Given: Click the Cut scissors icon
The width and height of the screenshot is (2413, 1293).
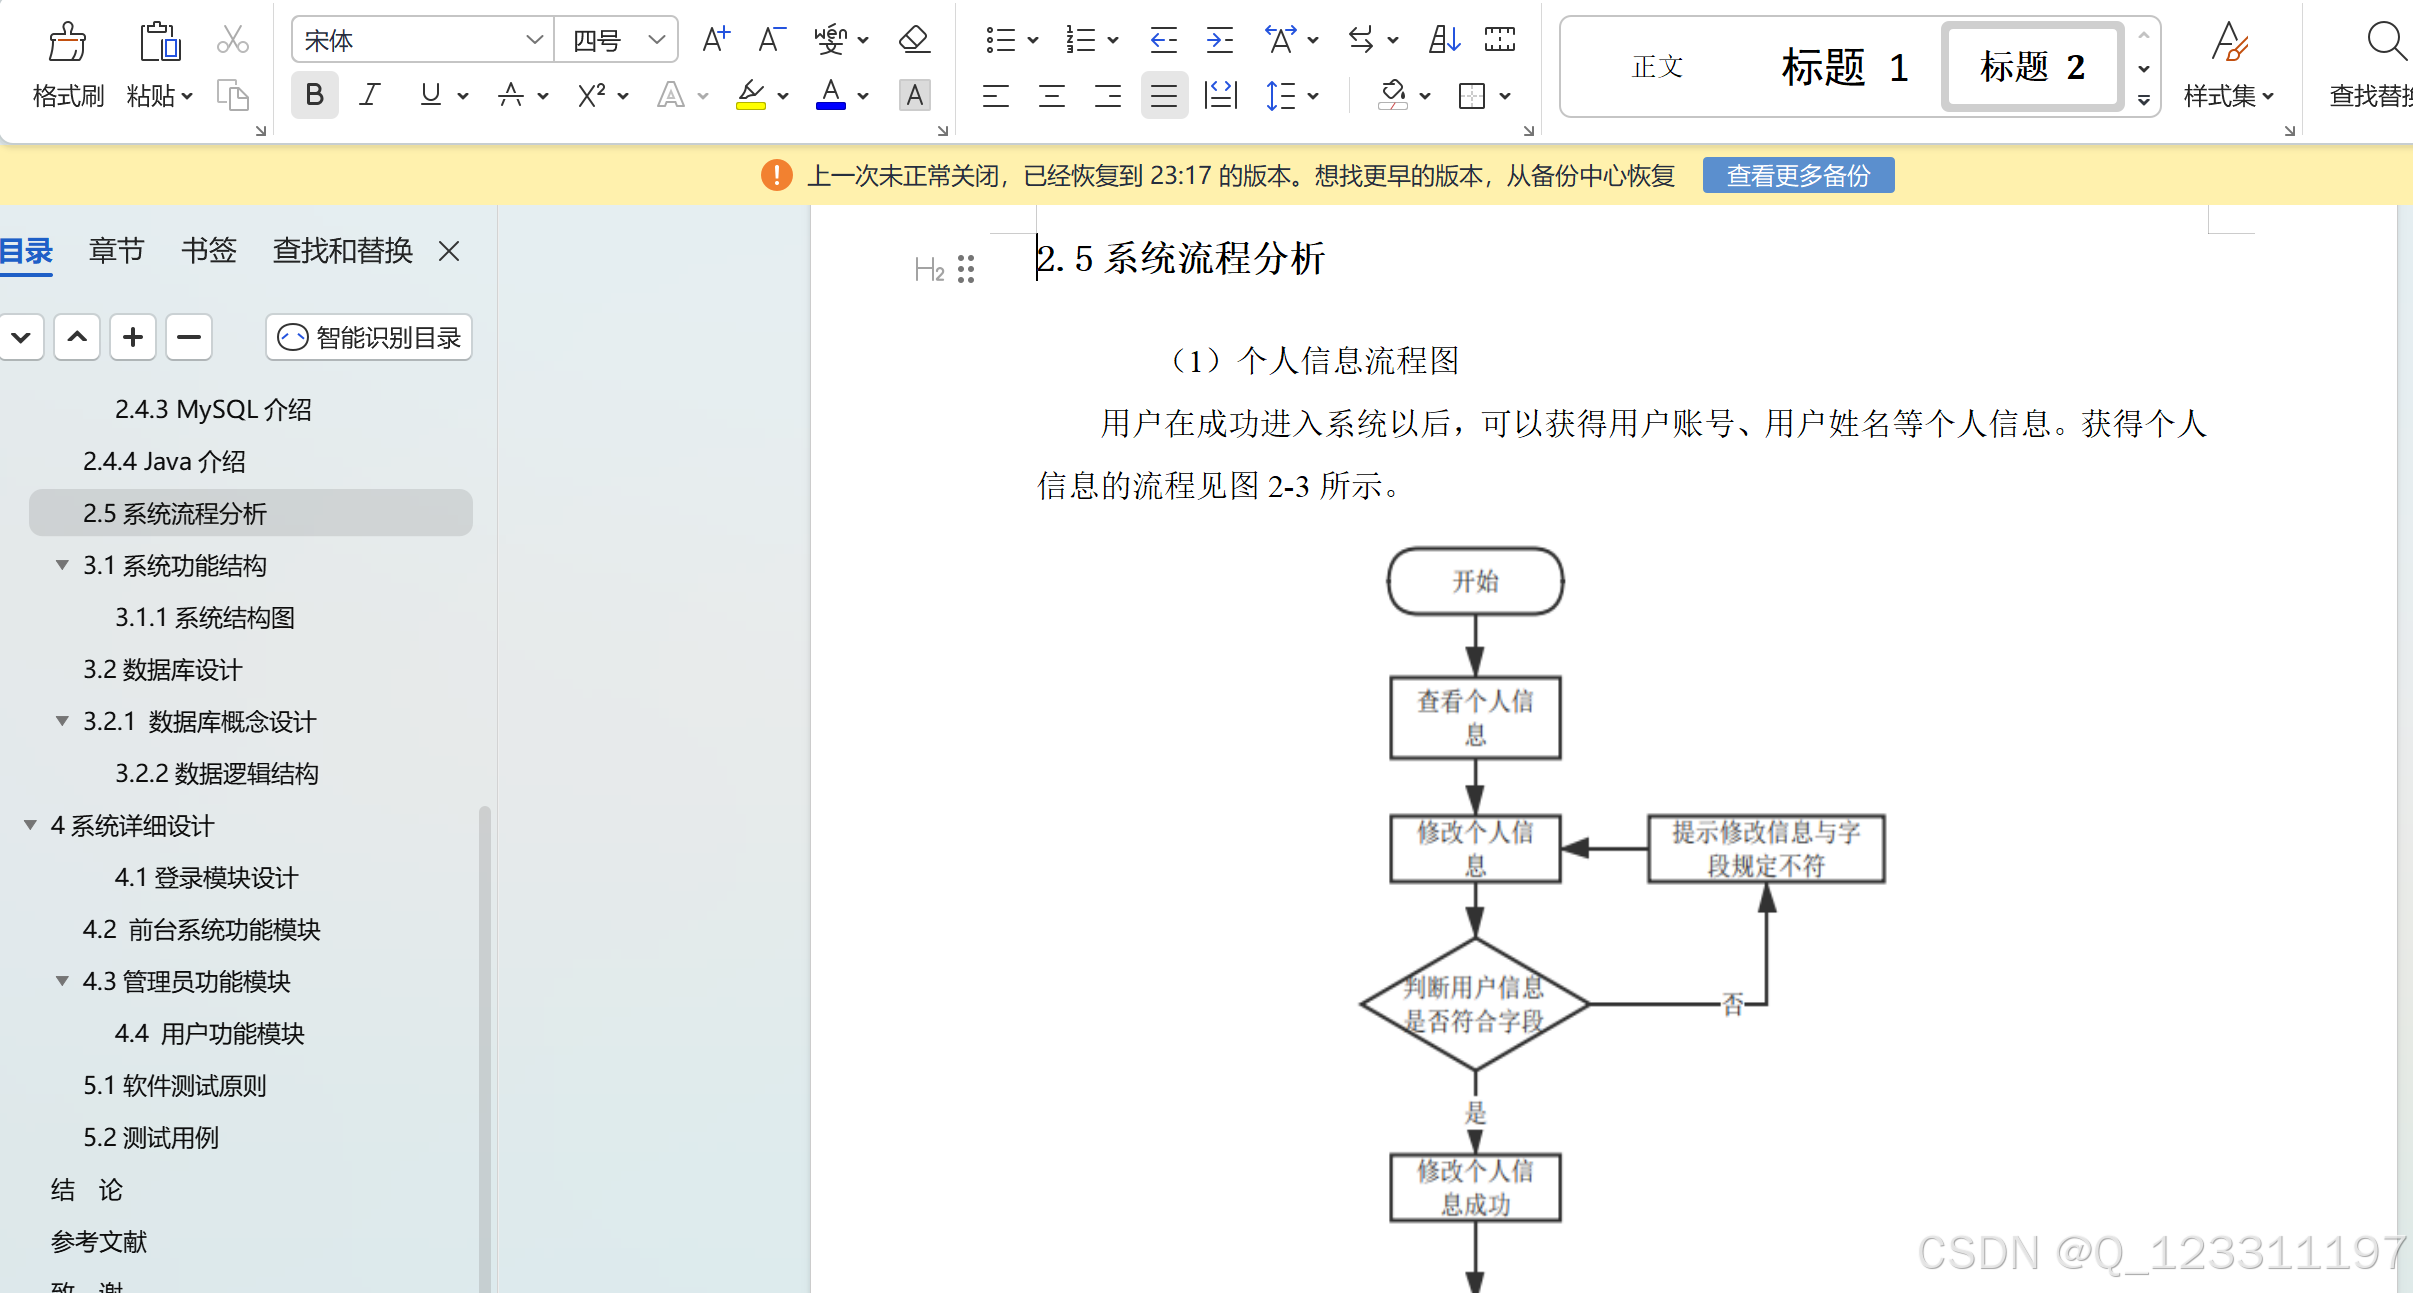Looking at the screenshot, I should coord(232,40).
